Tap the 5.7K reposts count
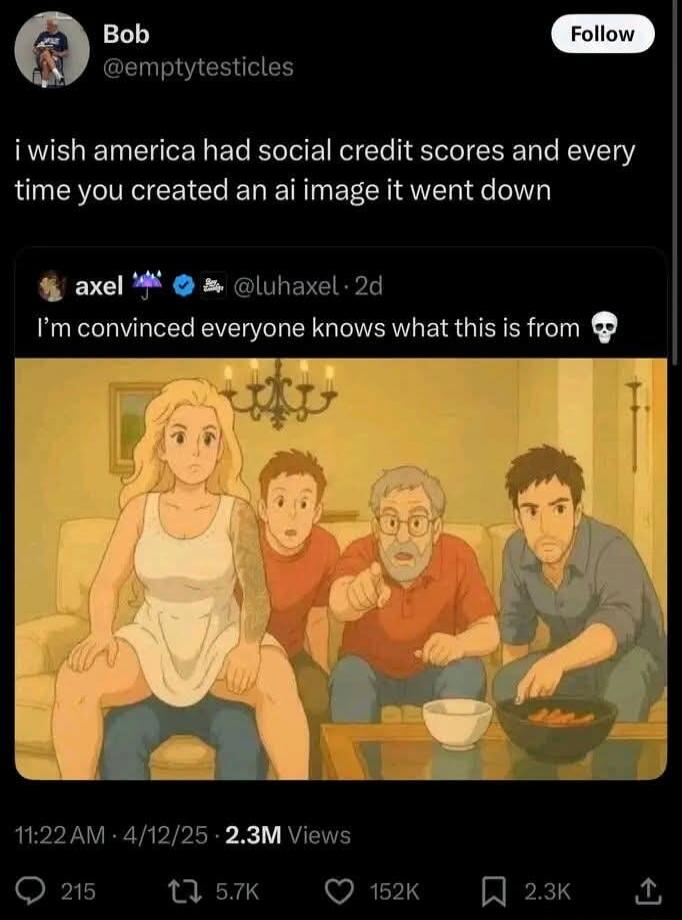 (x=237, y=892)
